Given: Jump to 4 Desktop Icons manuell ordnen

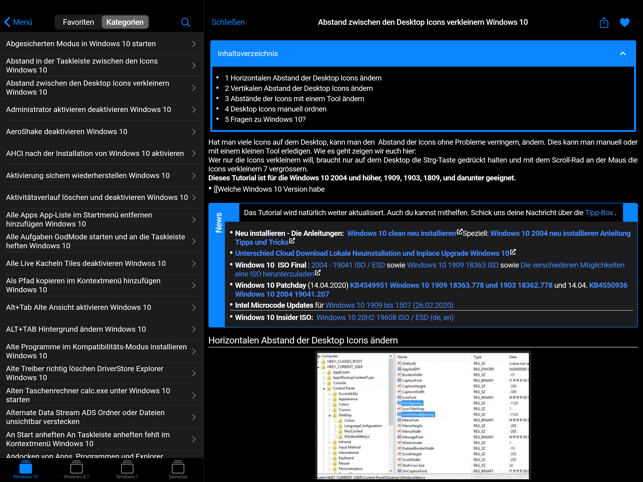Looking at the screenshot, I should 276,109.
